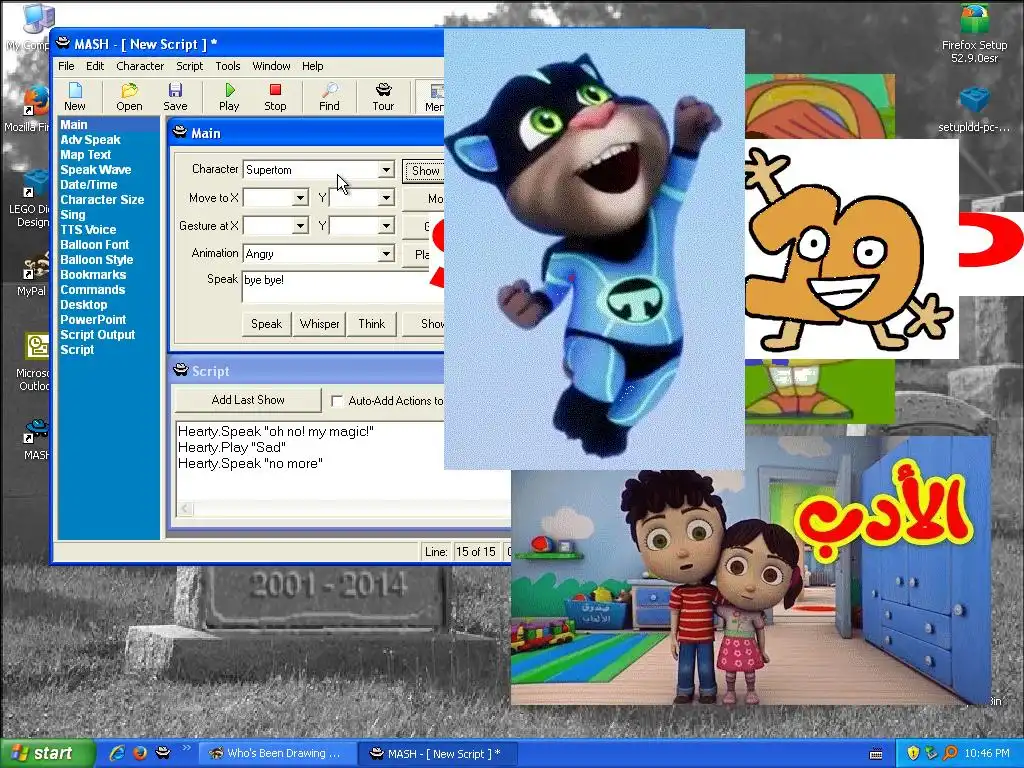
Task: Expand the Gesture at X dropdown
Action: click(x=300, y=226)
